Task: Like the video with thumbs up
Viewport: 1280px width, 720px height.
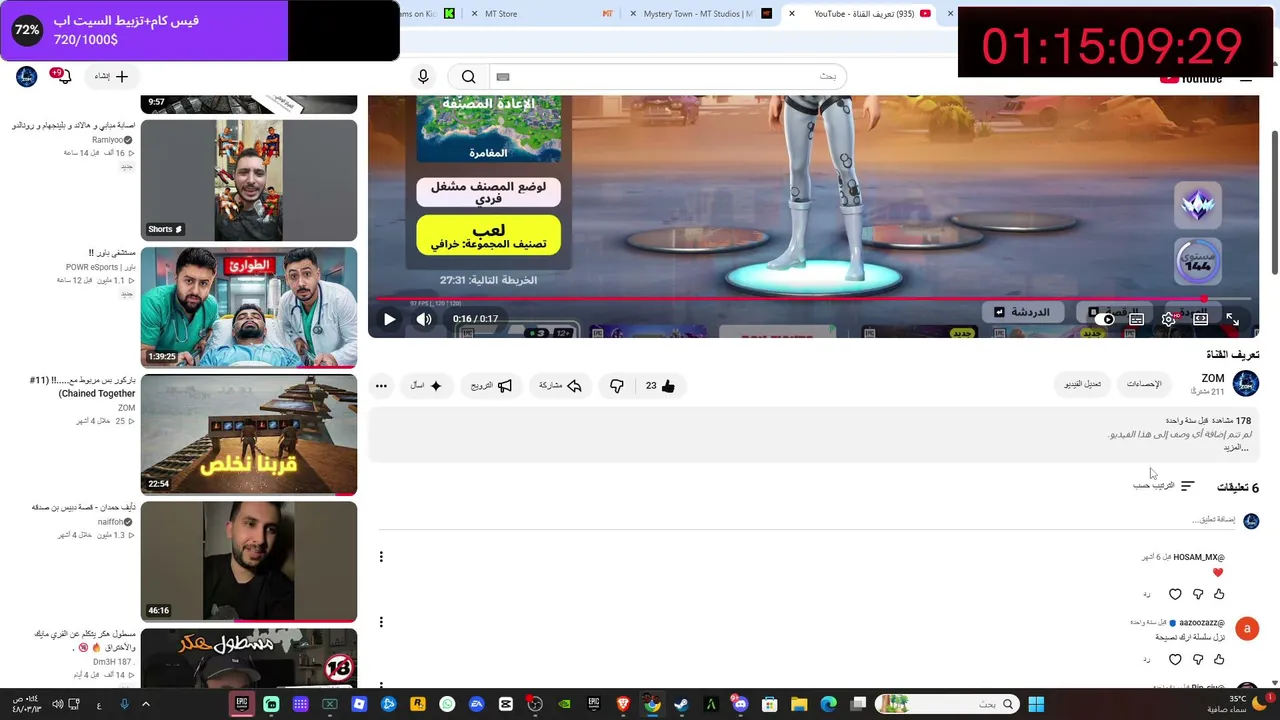Action: (x=661, y=386)
